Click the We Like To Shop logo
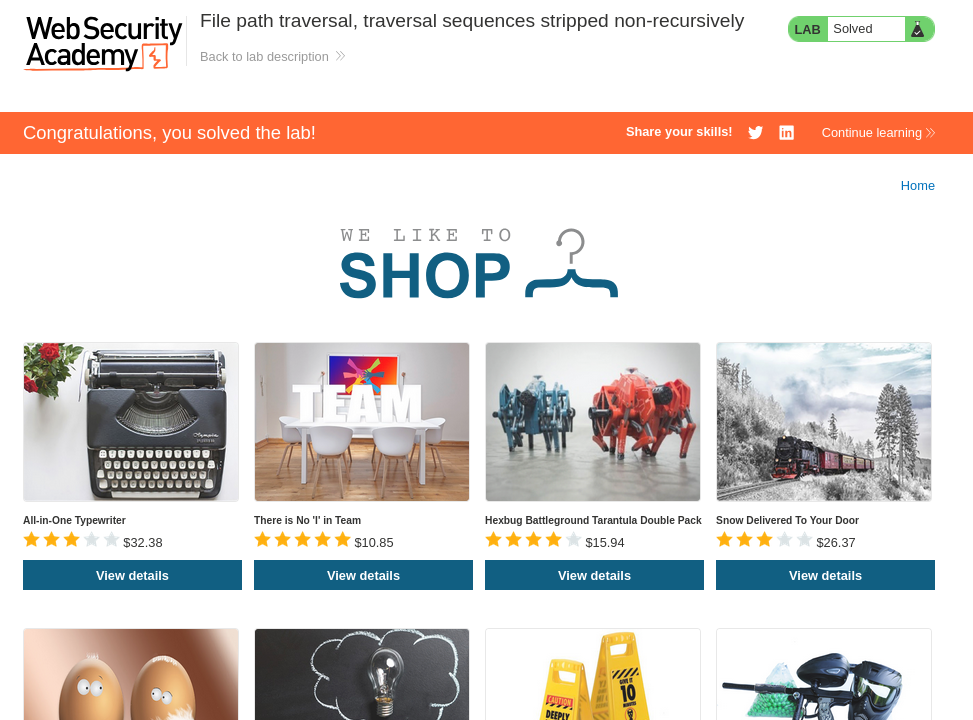 (478, 264)
